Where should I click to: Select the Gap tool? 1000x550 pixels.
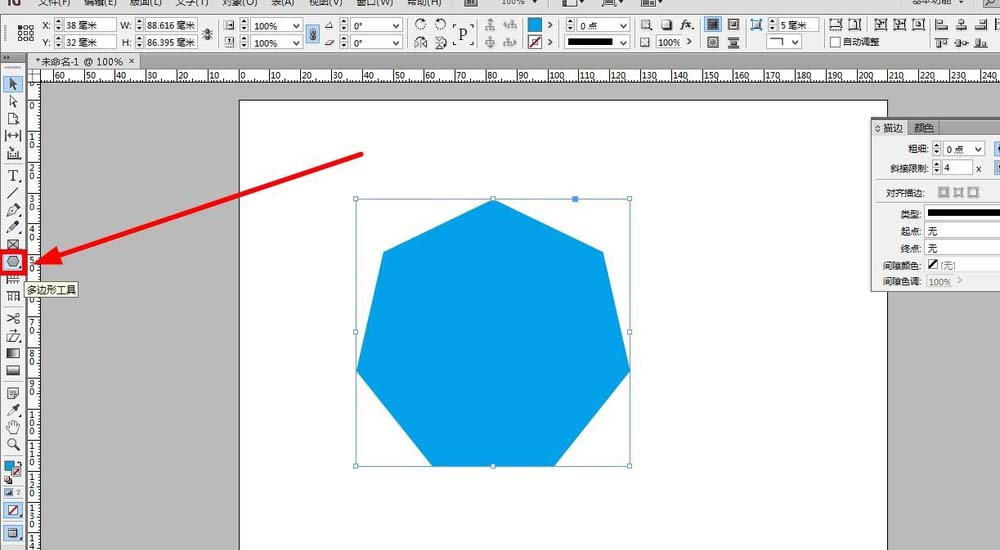pos(13,136)
